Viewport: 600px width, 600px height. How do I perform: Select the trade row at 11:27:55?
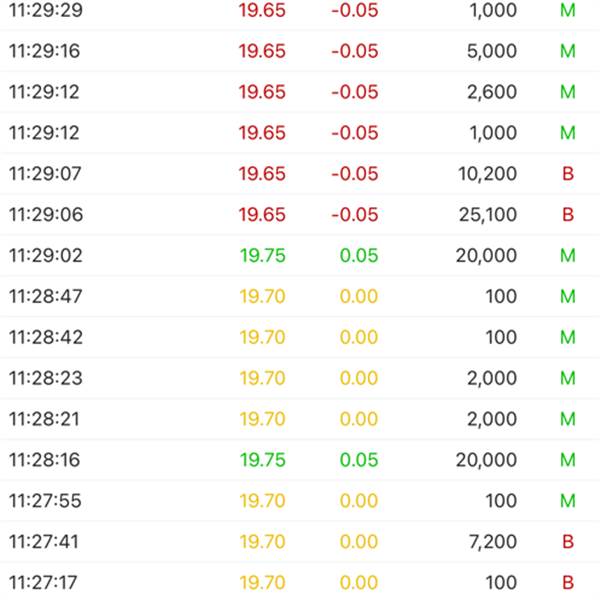click(x=300, y=501)
